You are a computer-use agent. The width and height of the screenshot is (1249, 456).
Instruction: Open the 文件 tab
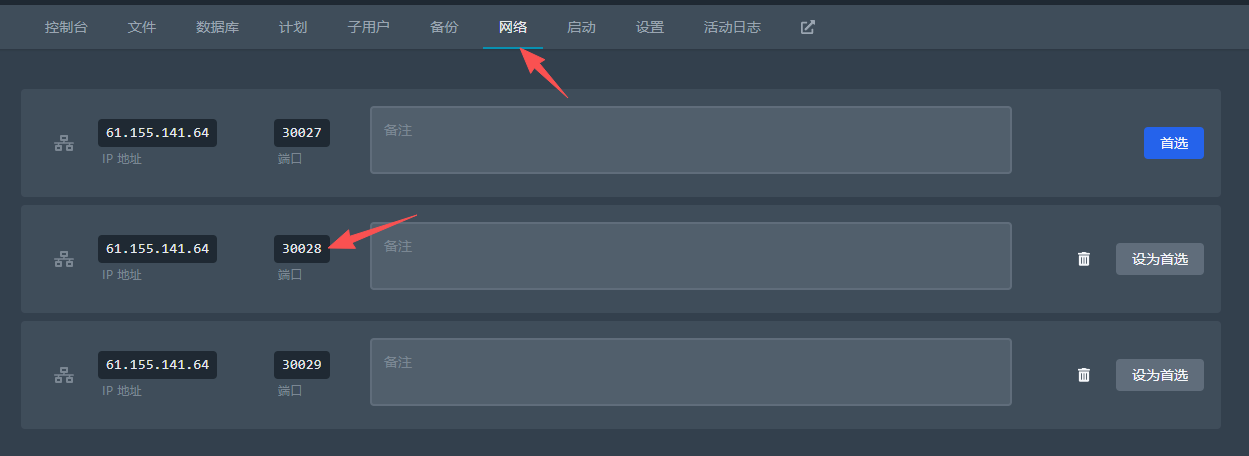tap(142, 27)
